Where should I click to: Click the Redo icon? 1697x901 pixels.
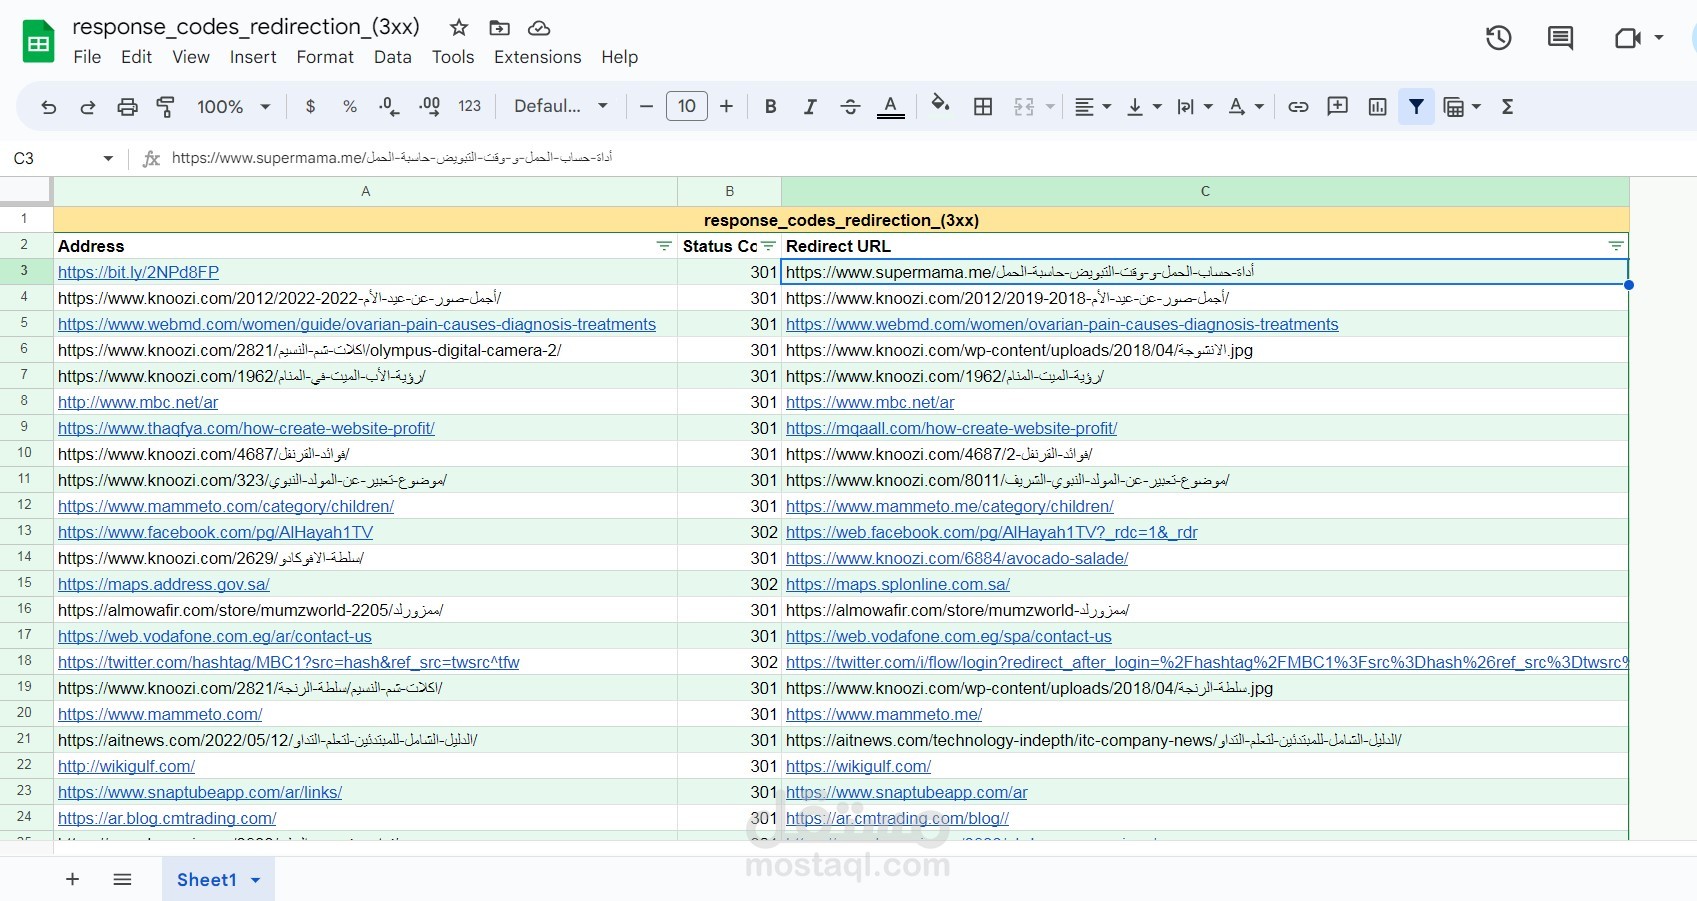[x=88, y=107]
